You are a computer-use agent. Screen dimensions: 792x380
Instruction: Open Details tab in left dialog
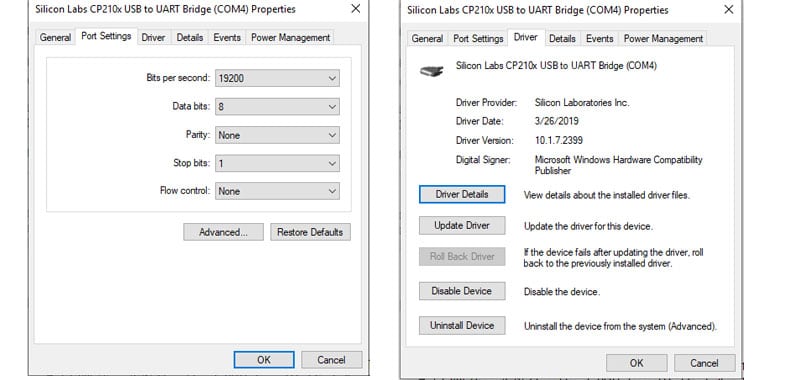point(190,37)
